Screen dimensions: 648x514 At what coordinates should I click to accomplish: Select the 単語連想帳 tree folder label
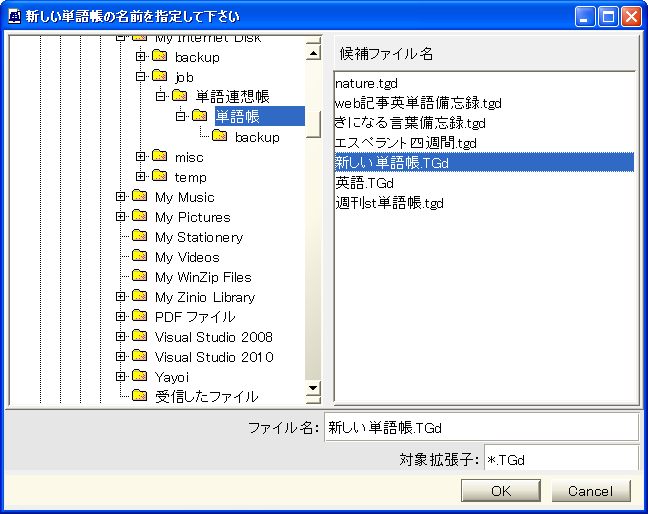point(233,96)
